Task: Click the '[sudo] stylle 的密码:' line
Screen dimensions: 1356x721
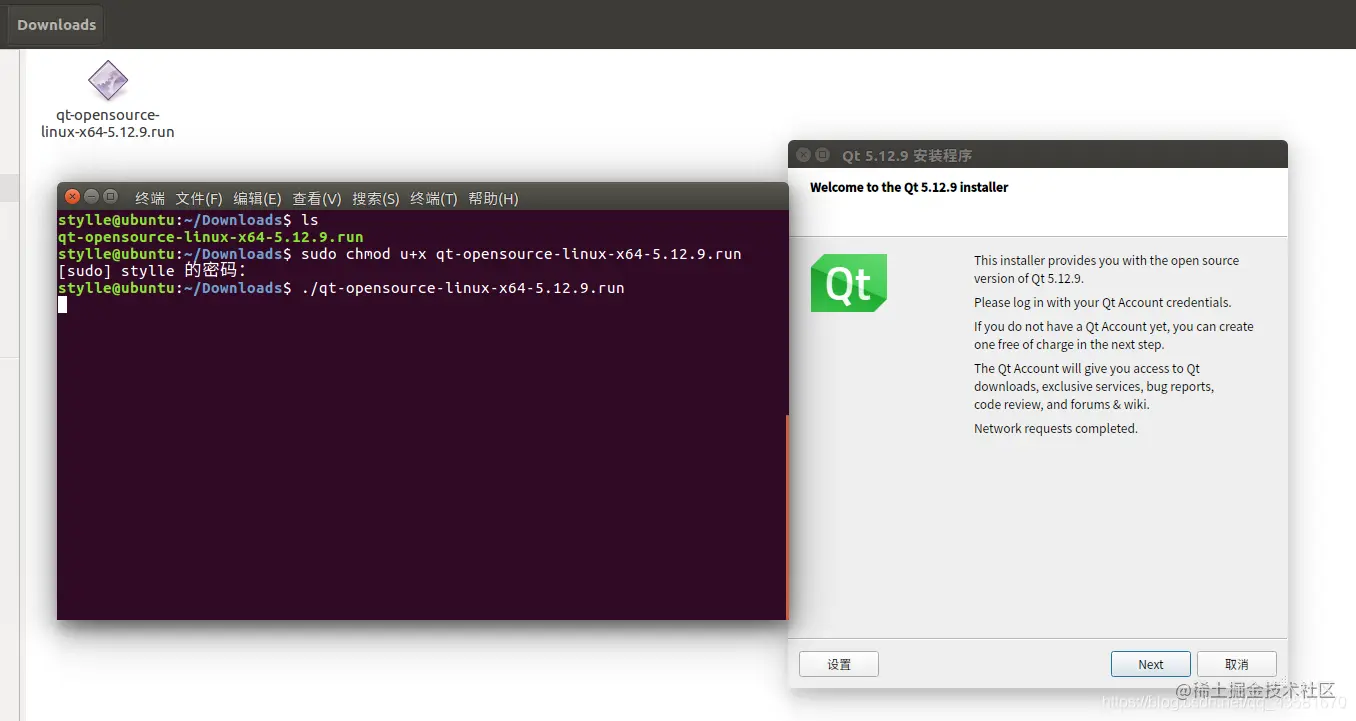Action: [x=152, y=271]
